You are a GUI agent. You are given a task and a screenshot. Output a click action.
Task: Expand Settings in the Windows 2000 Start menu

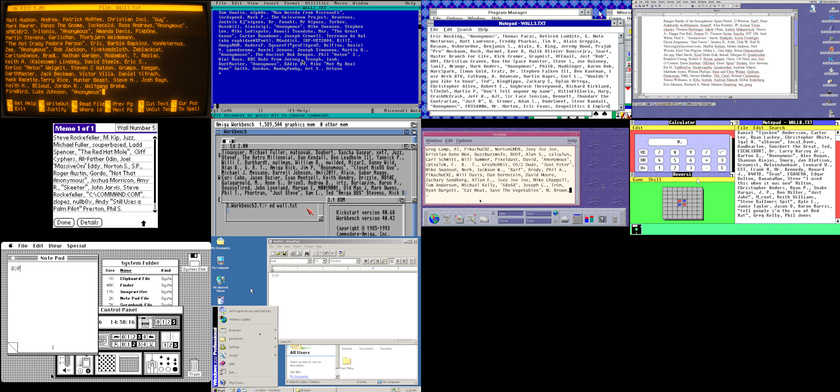tap(248, 347)
